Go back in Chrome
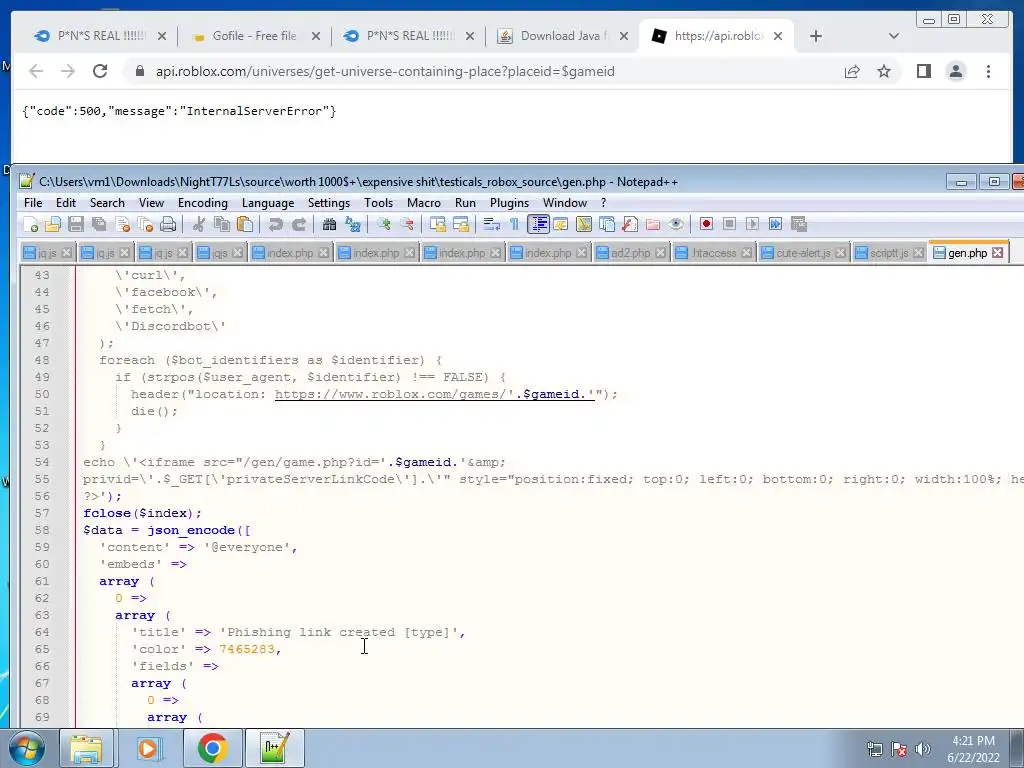This screenshot has width=1024, height=768. coord(36,71)
